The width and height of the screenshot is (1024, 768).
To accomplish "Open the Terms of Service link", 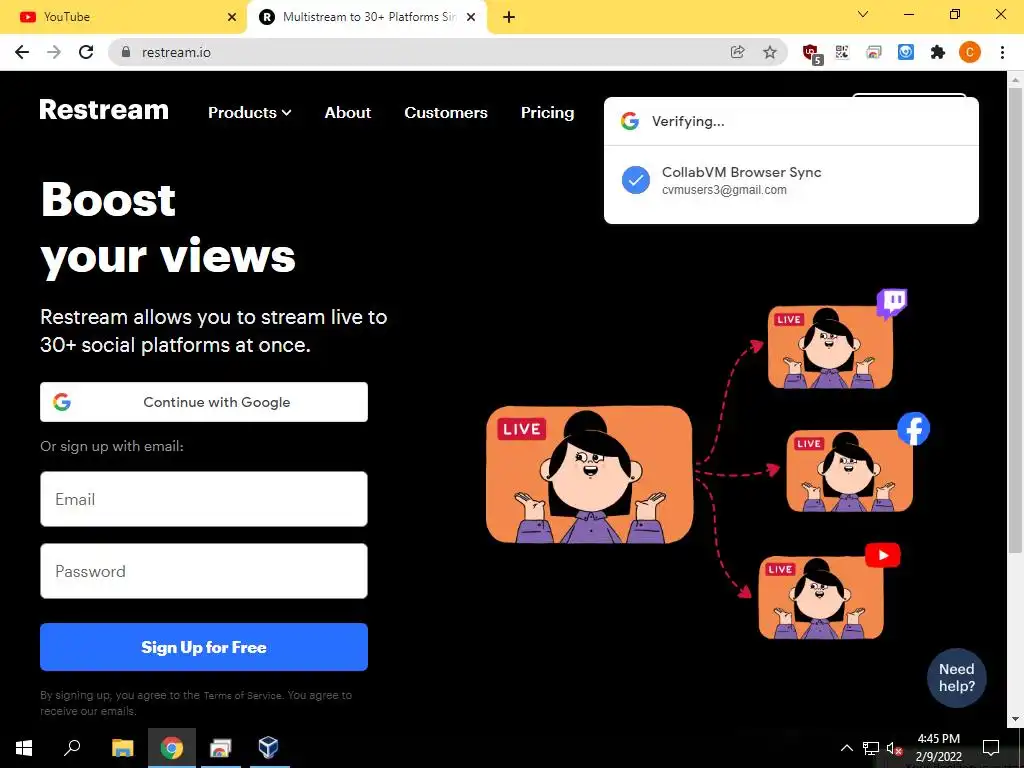I will point(242,696).
